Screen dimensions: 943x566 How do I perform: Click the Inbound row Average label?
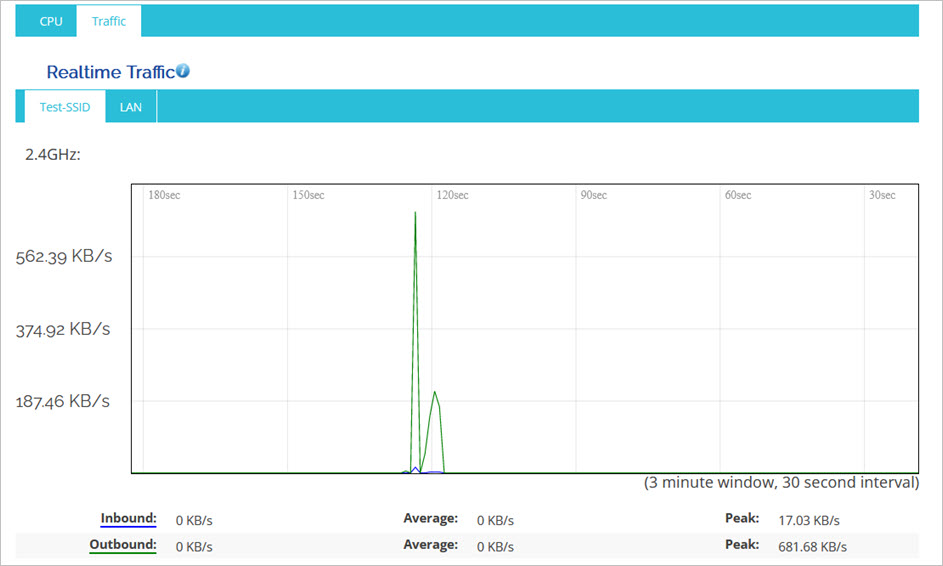(431, 518)
